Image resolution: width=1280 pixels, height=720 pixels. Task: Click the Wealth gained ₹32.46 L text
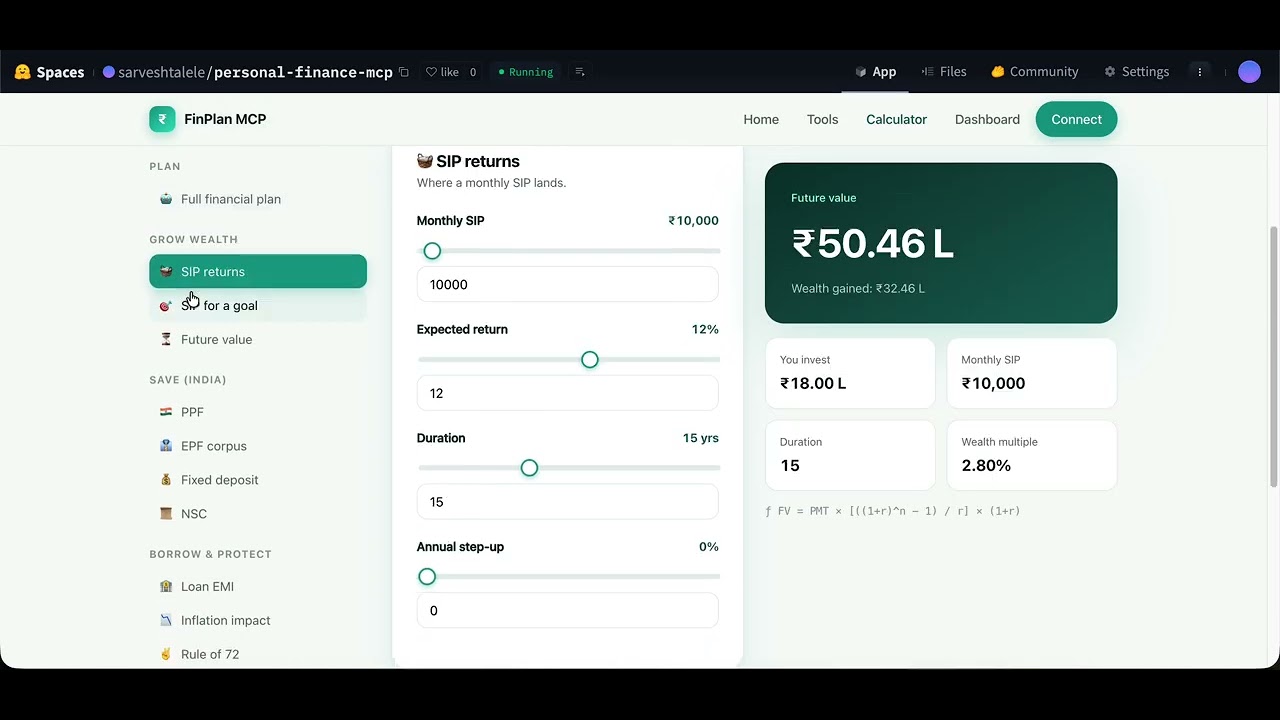(x=858, y=288)
